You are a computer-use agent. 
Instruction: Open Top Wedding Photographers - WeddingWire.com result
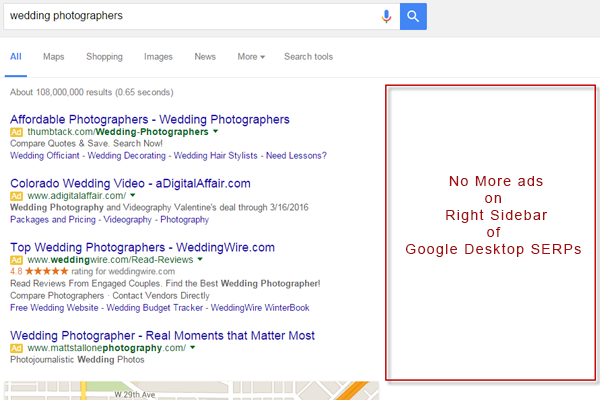click(142, 247)
